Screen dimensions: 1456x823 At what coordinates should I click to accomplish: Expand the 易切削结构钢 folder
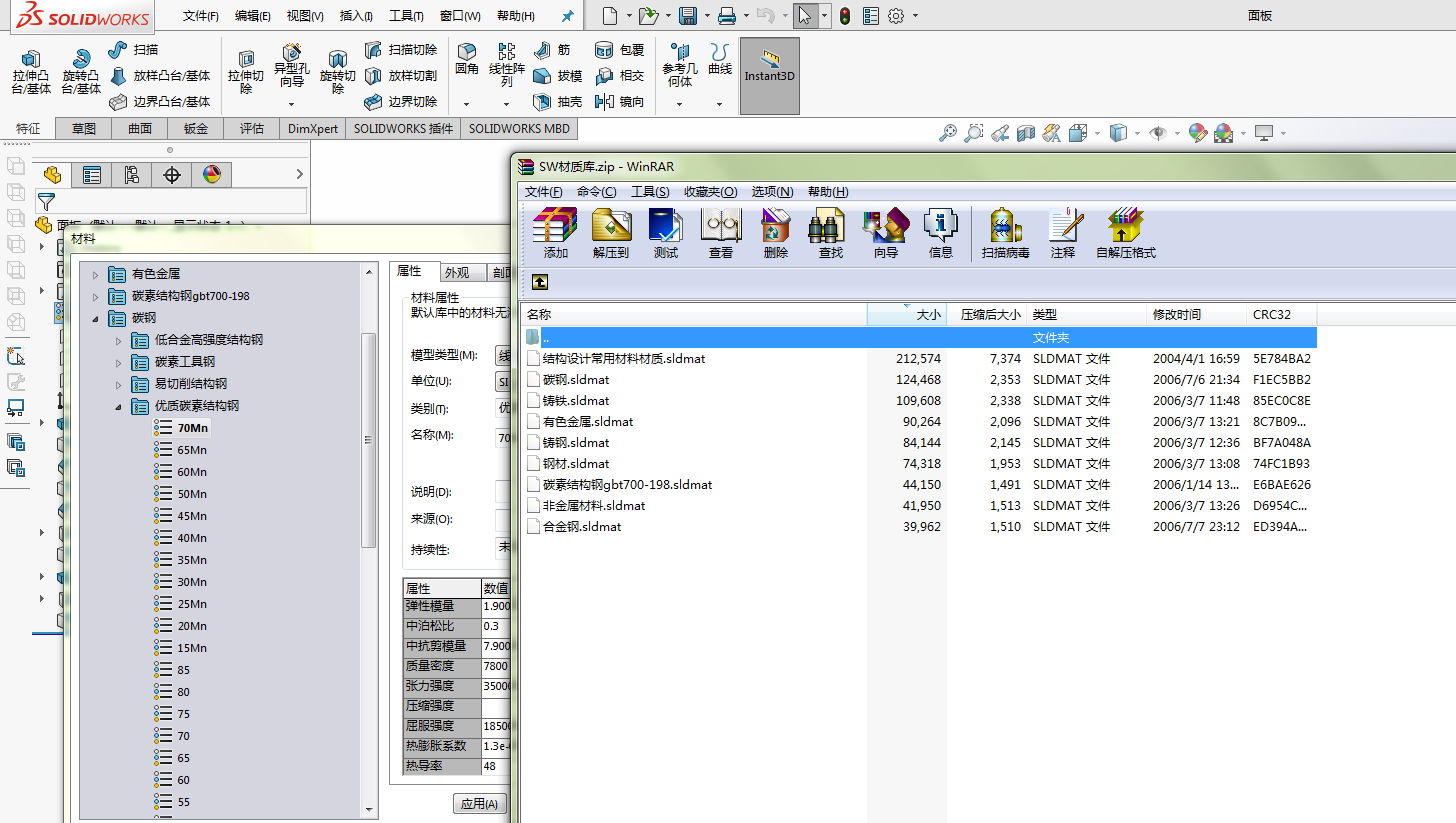pos(118,384)
